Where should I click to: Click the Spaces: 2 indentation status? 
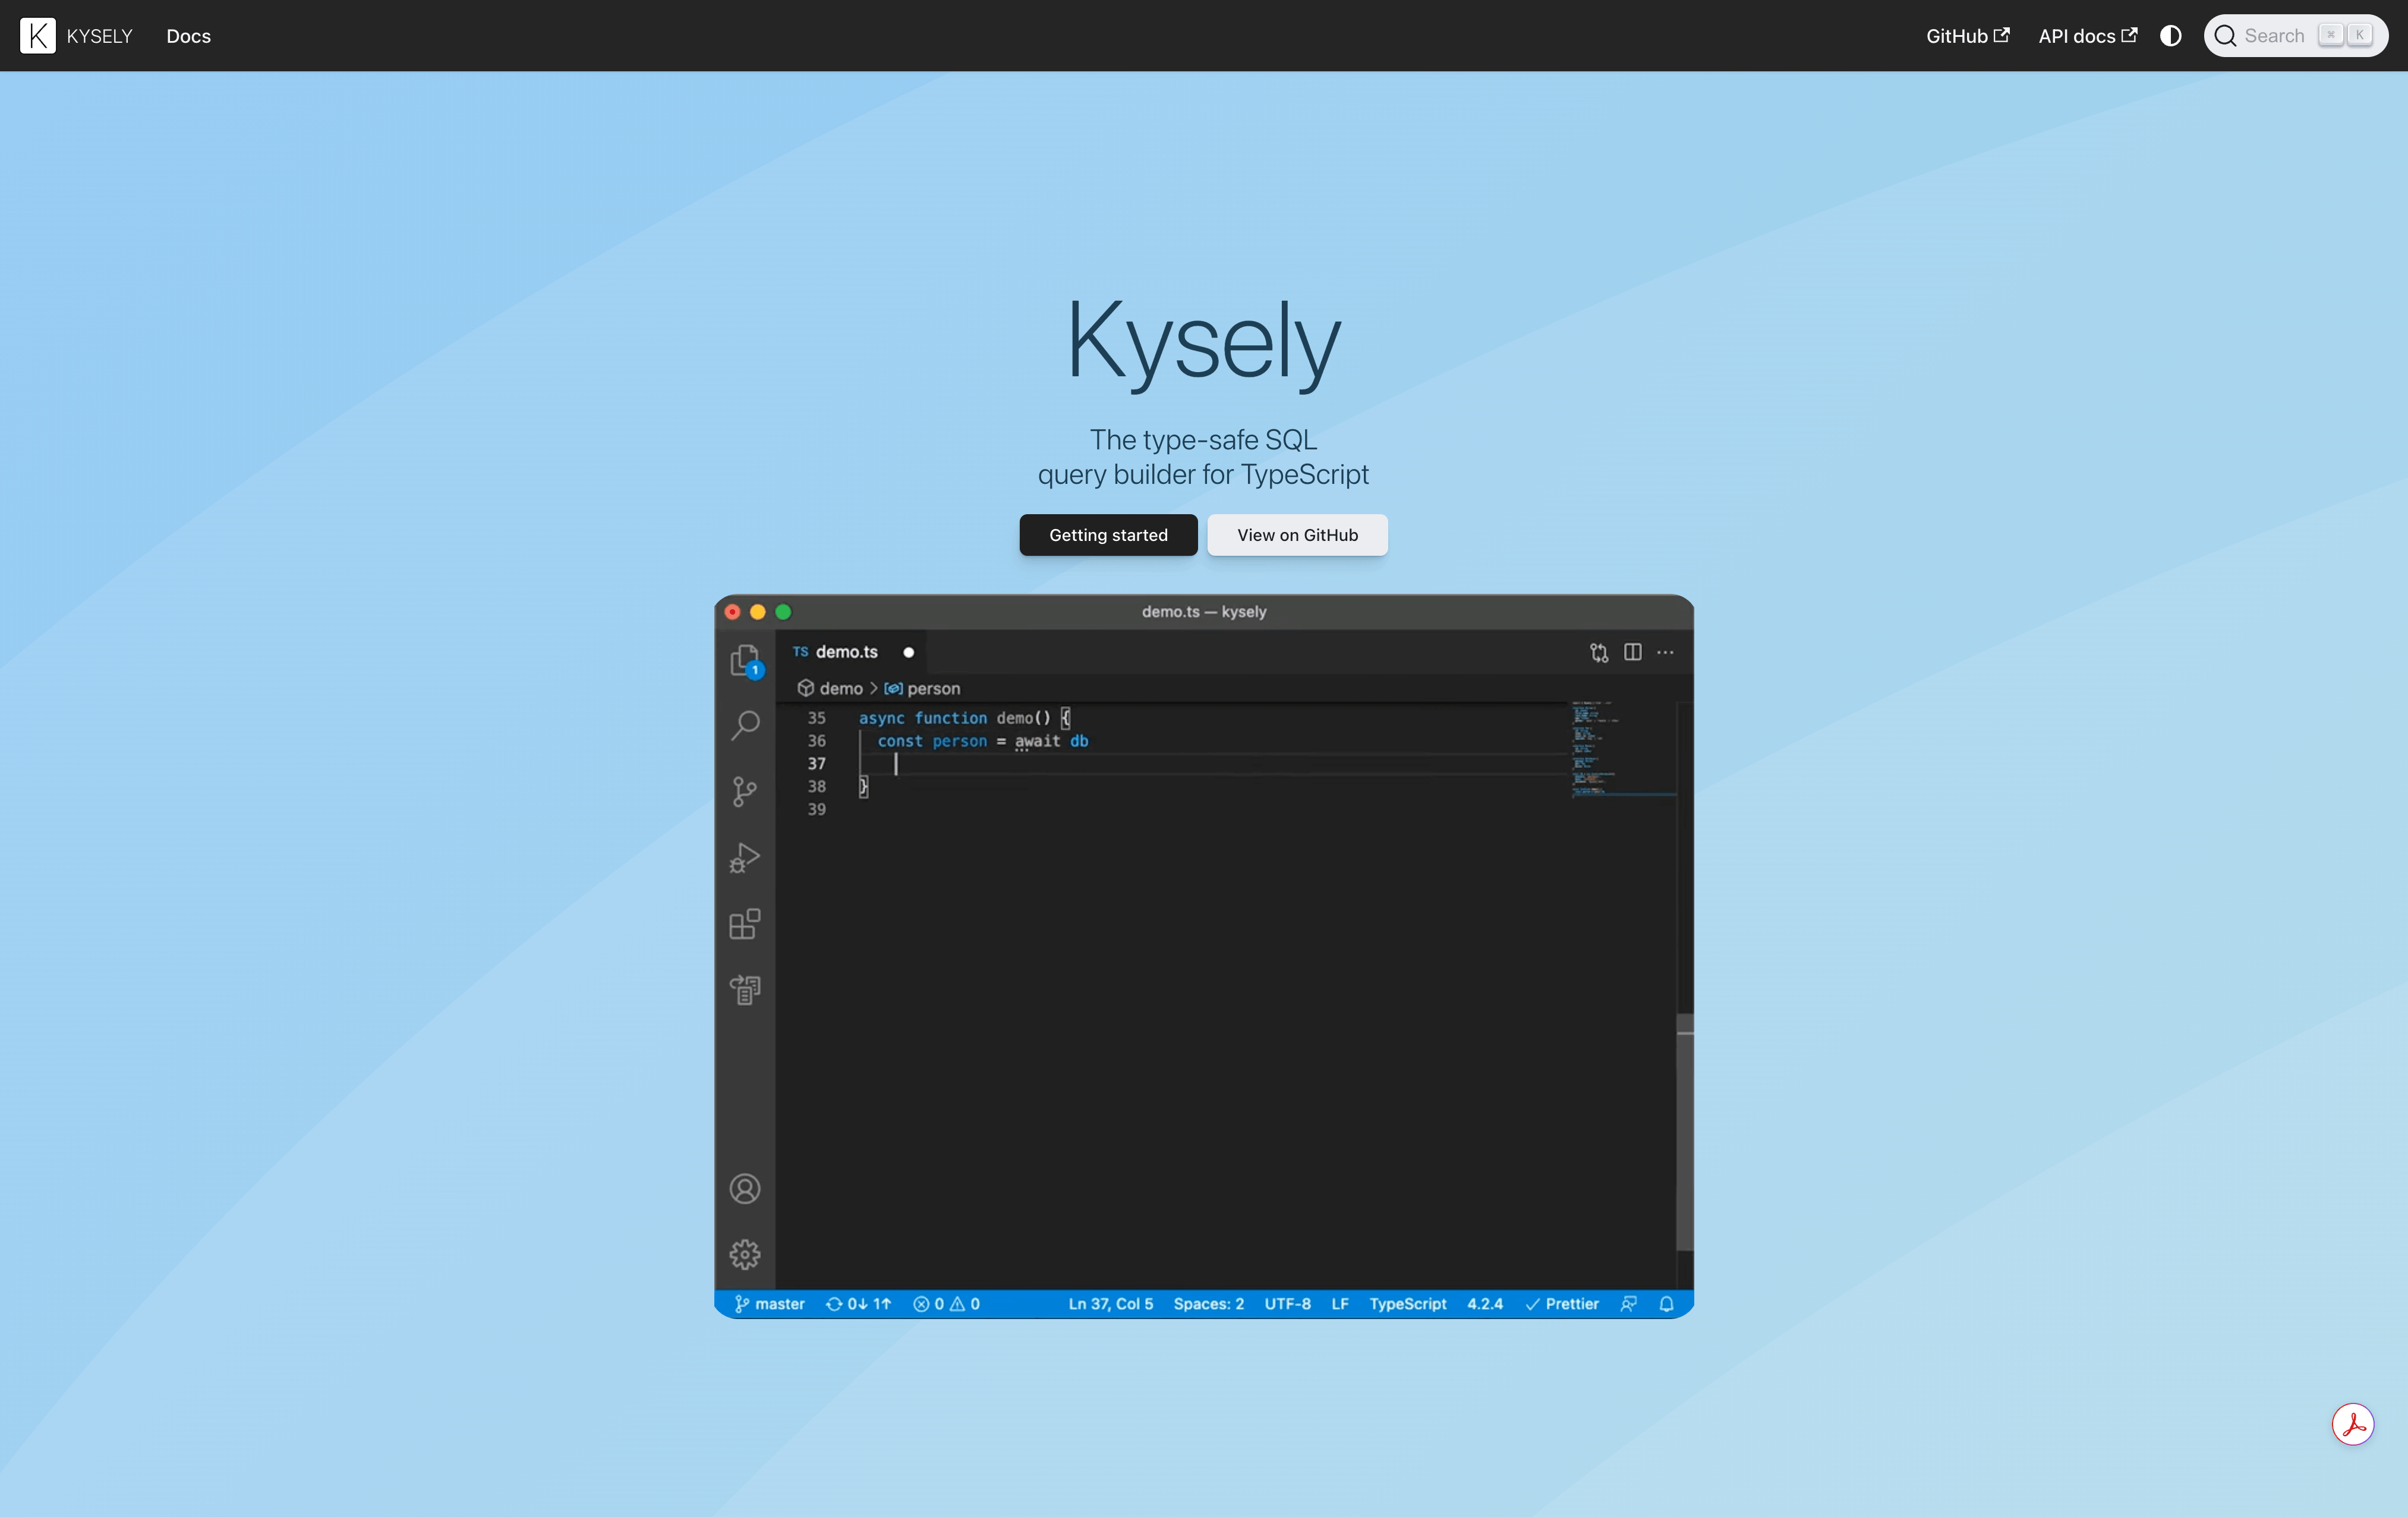pos(1208,1305)
